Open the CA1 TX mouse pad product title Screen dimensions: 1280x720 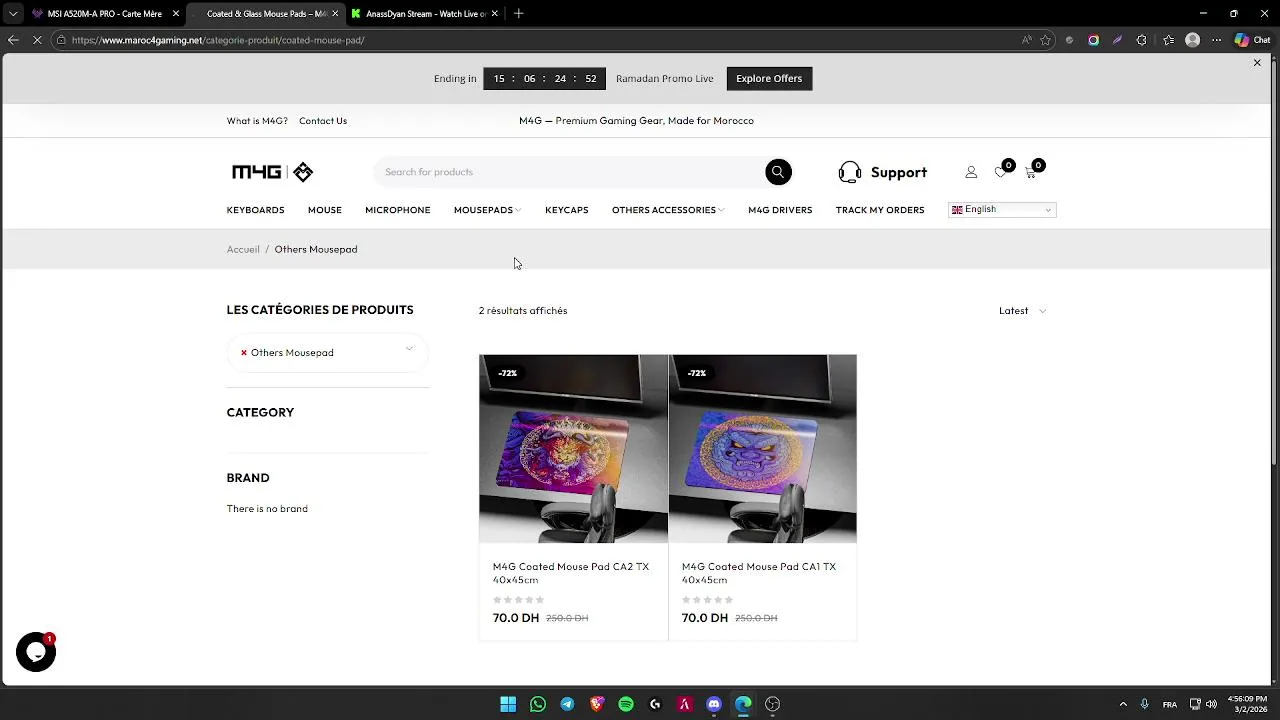tap(759, 573)
